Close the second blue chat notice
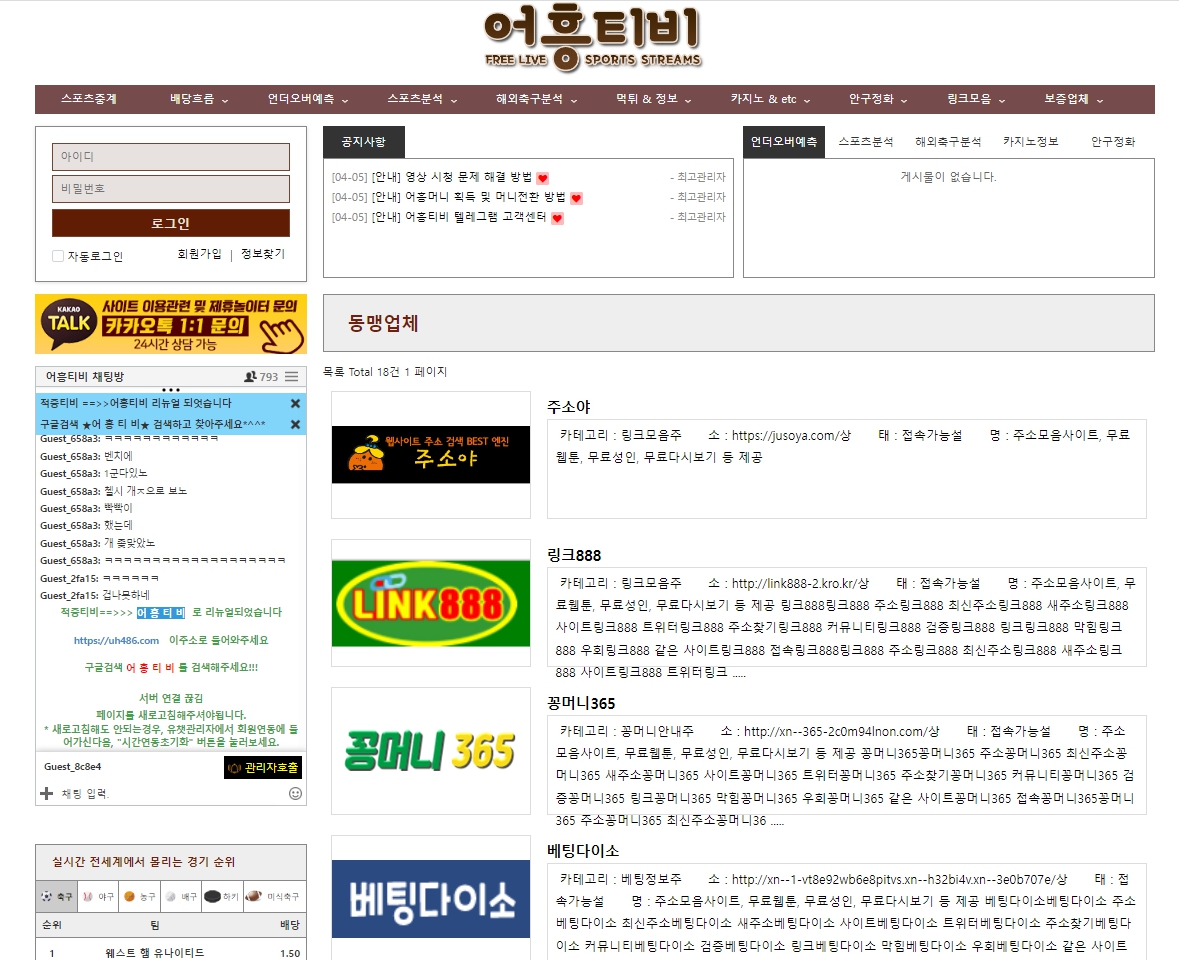 click(295, 425)
